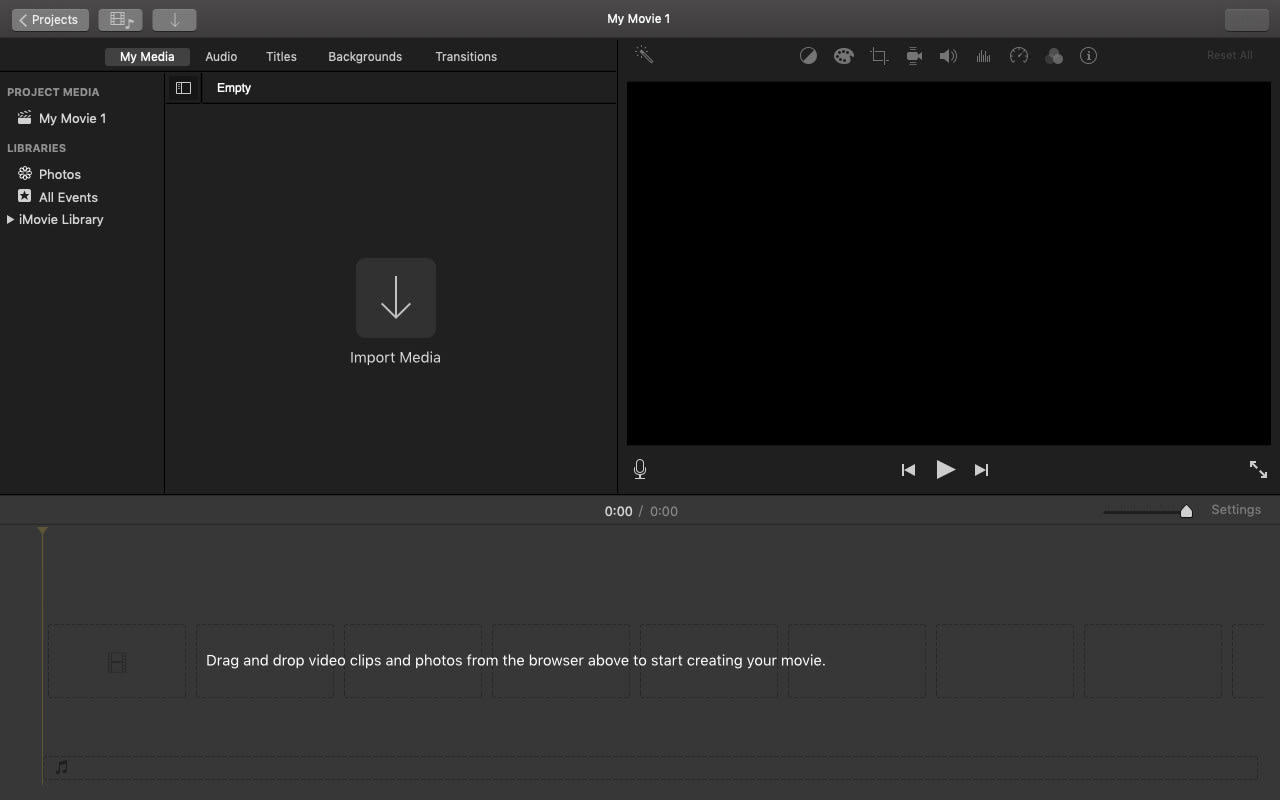Click the import arrow toolbar button
Viewport: 1280px width, 800px height.
coord(174,19)
